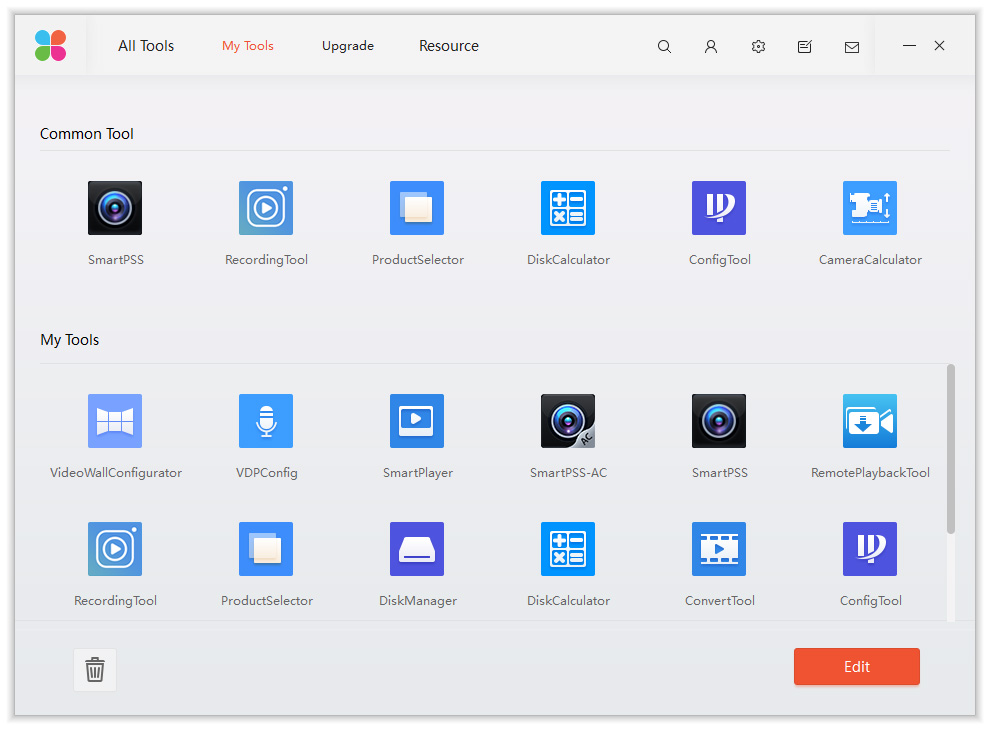Launch the ConvertTool icon
This screenshot has height=731, width=990.
[x=719, y=549]
